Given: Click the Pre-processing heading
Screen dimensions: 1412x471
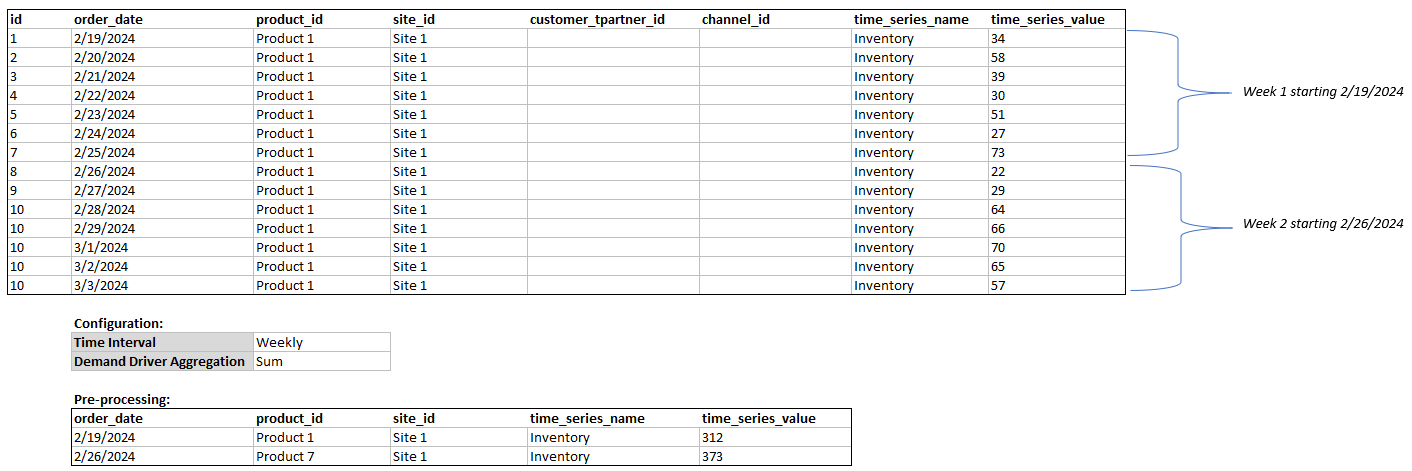Looking at the screenshot, I should point(122,399).
